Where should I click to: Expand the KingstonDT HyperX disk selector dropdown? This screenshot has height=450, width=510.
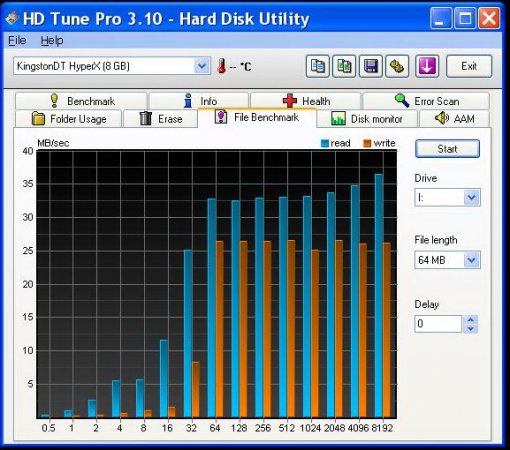[x=202, y=66]
